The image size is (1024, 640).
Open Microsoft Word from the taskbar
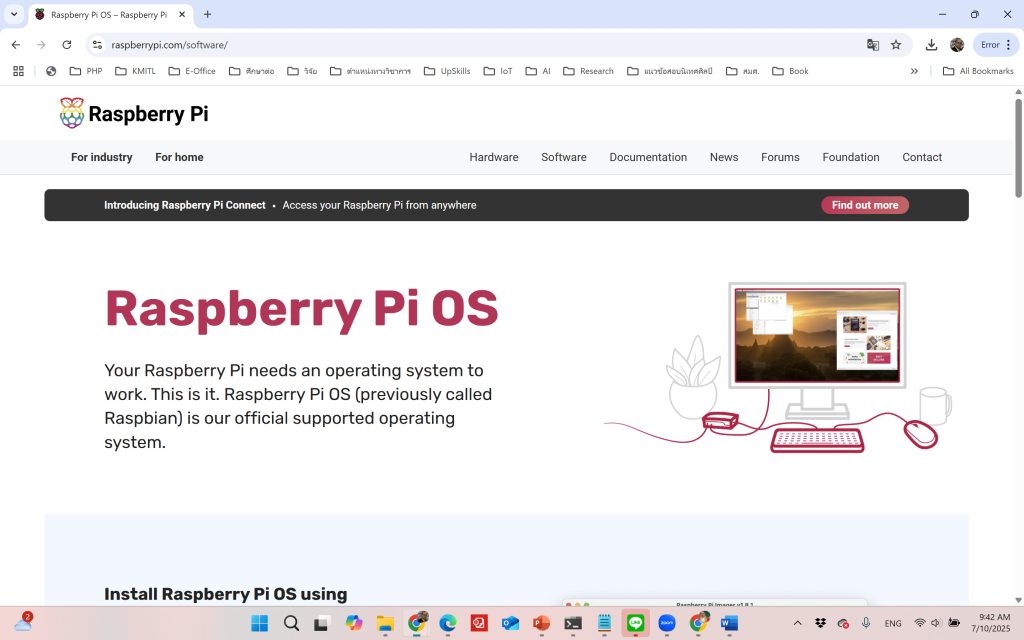click(x=729, y=623)
